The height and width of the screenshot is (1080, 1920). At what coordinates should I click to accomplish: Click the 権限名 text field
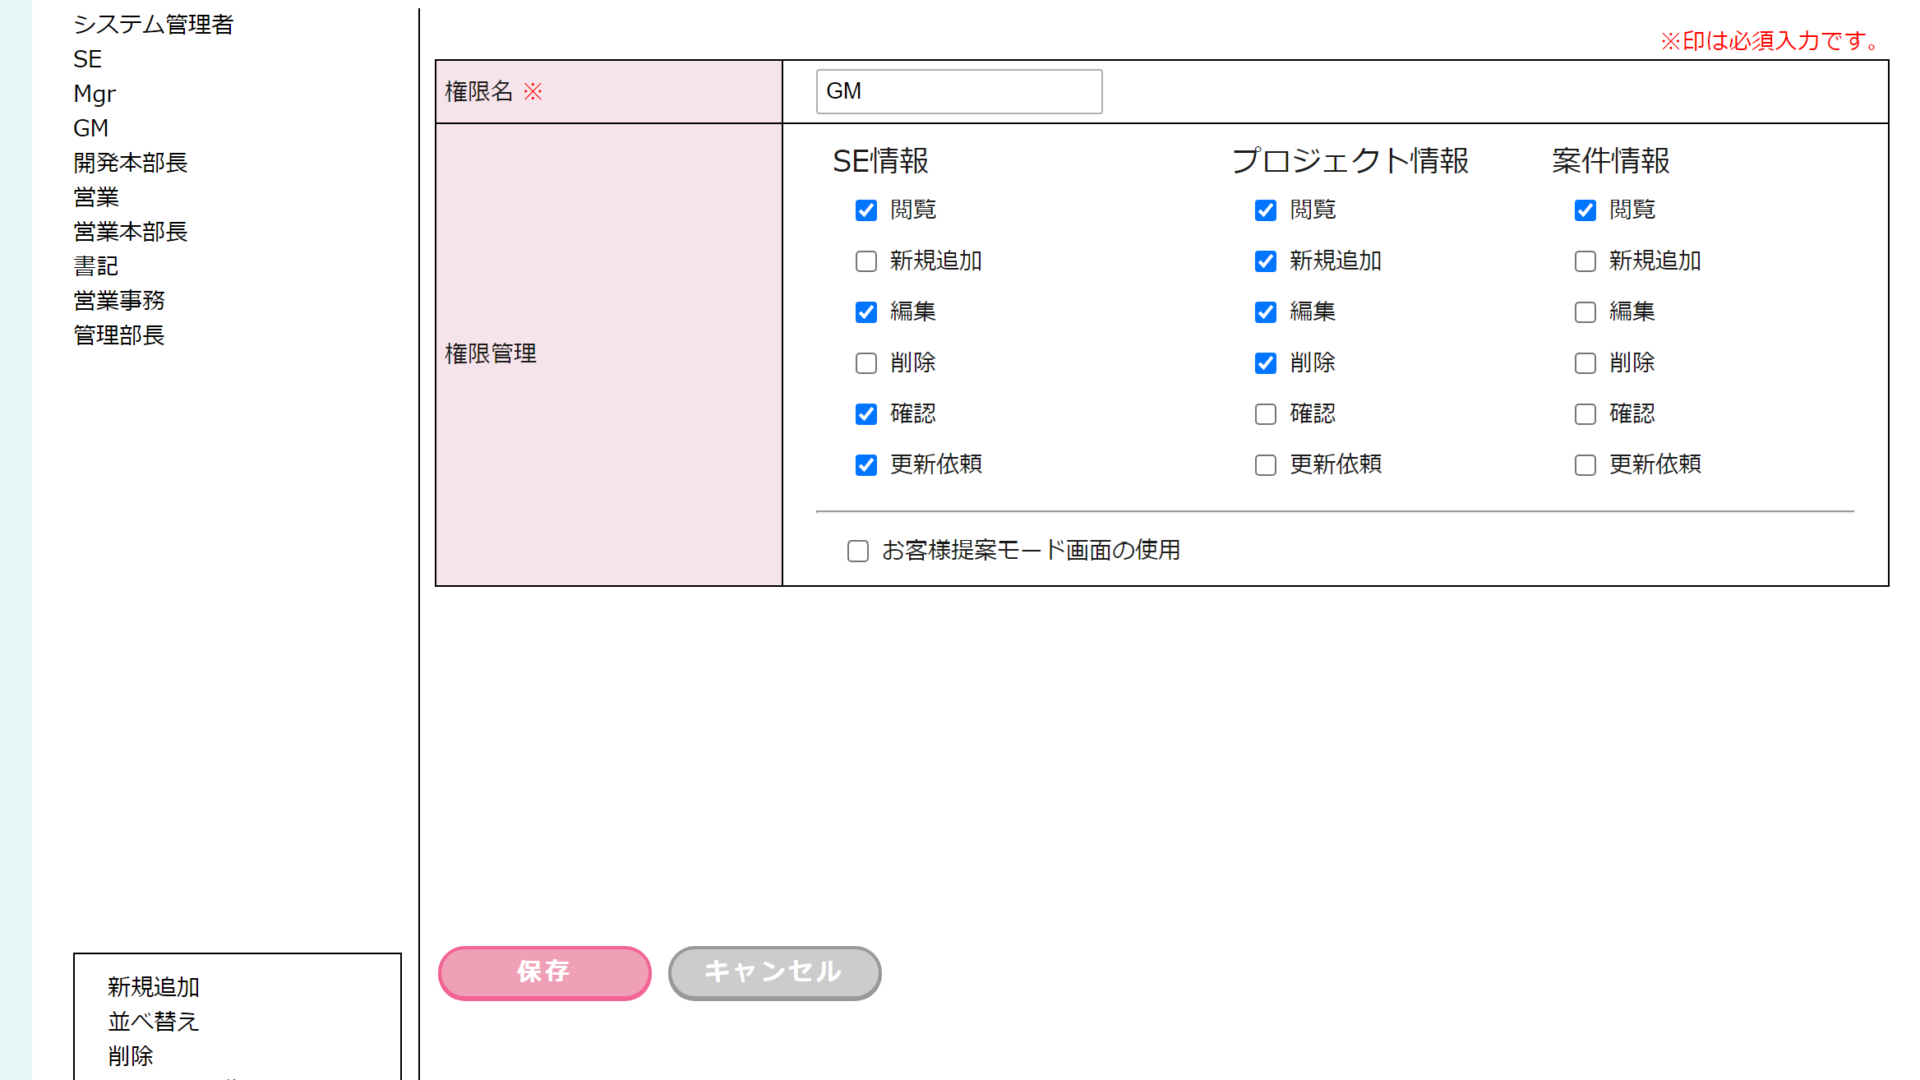coord(958,91)
